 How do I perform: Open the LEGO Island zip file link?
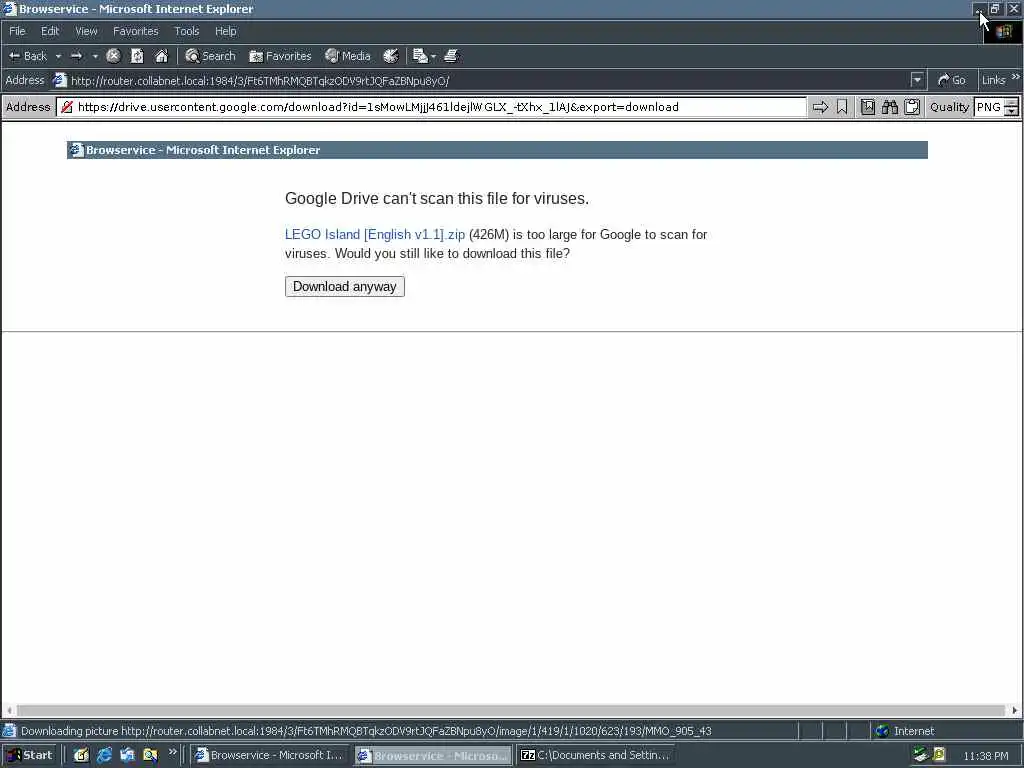[x=375, y=234]
